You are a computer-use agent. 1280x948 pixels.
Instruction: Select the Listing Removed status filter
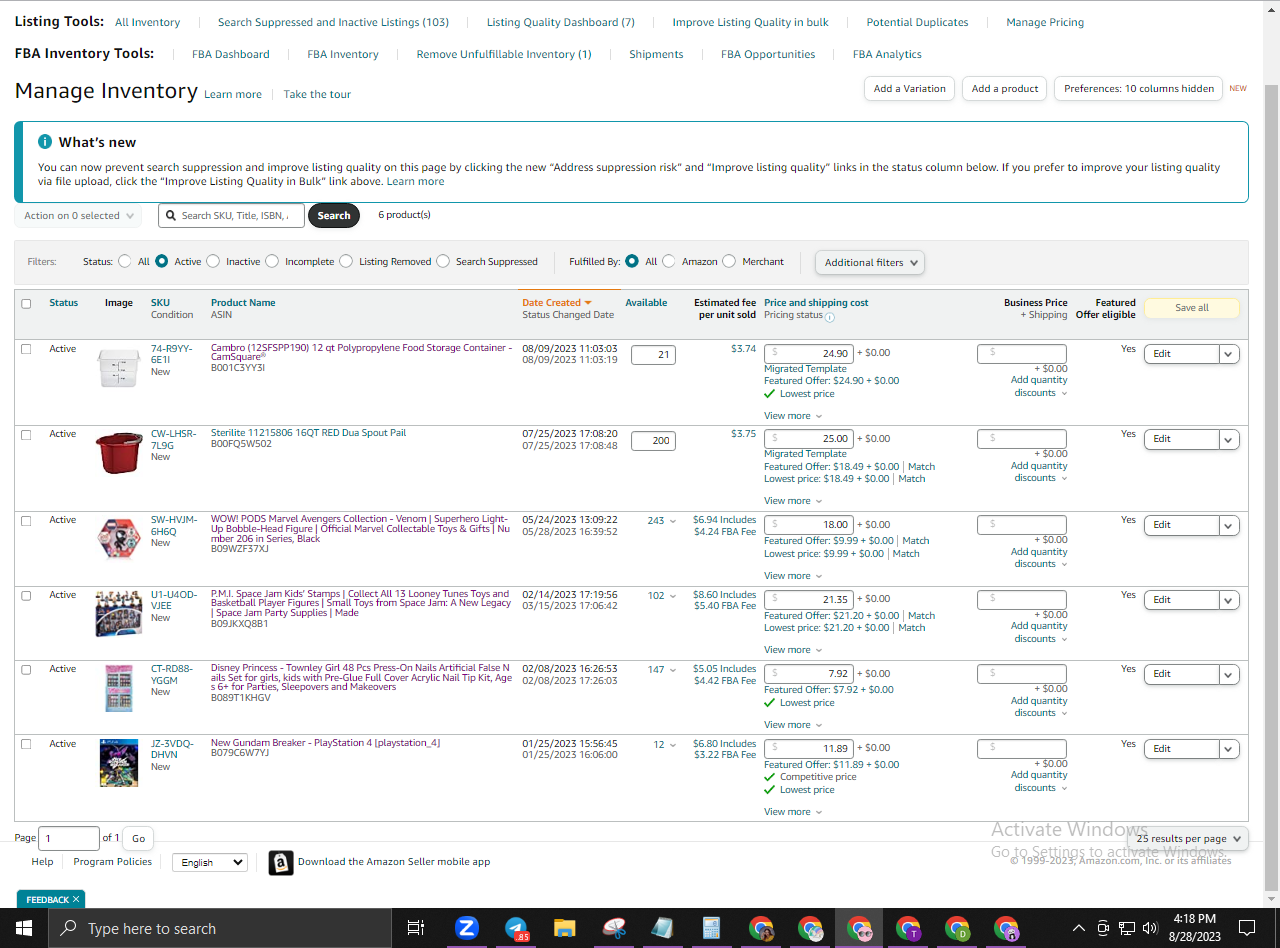(346, 262)
